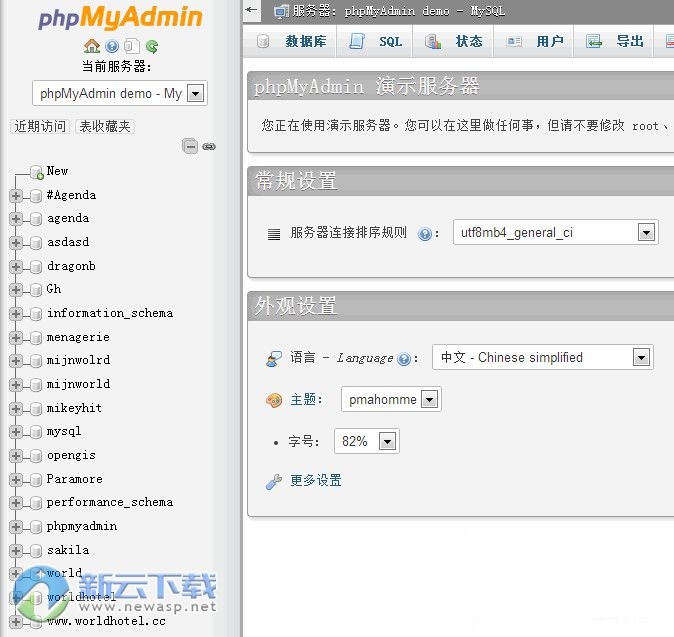Image resolution: width=674 pixels, height=637 pixels.
Task: Switch to the 状态 (Status) tab
Action: click(453, 41)
